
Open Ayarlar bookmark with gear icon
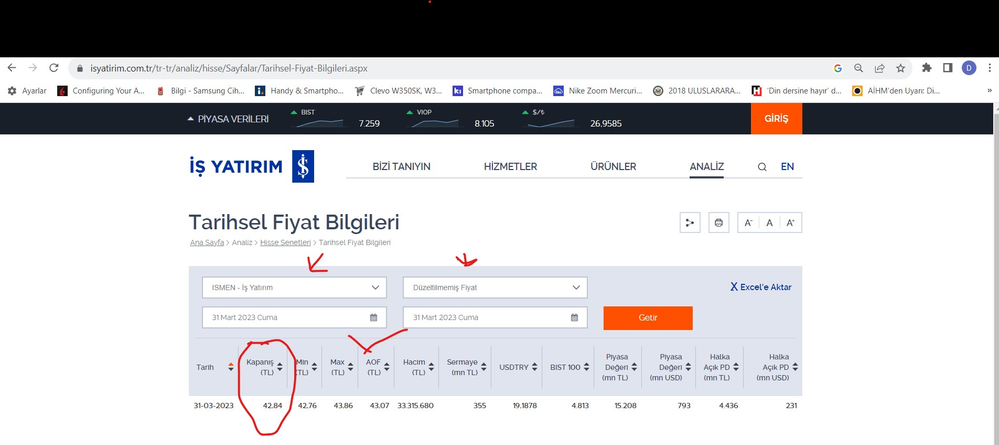[27, 91]
